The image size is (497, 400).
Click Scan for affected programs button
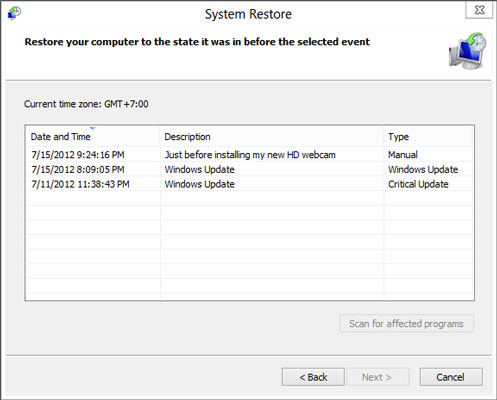(x=406, y=323)
